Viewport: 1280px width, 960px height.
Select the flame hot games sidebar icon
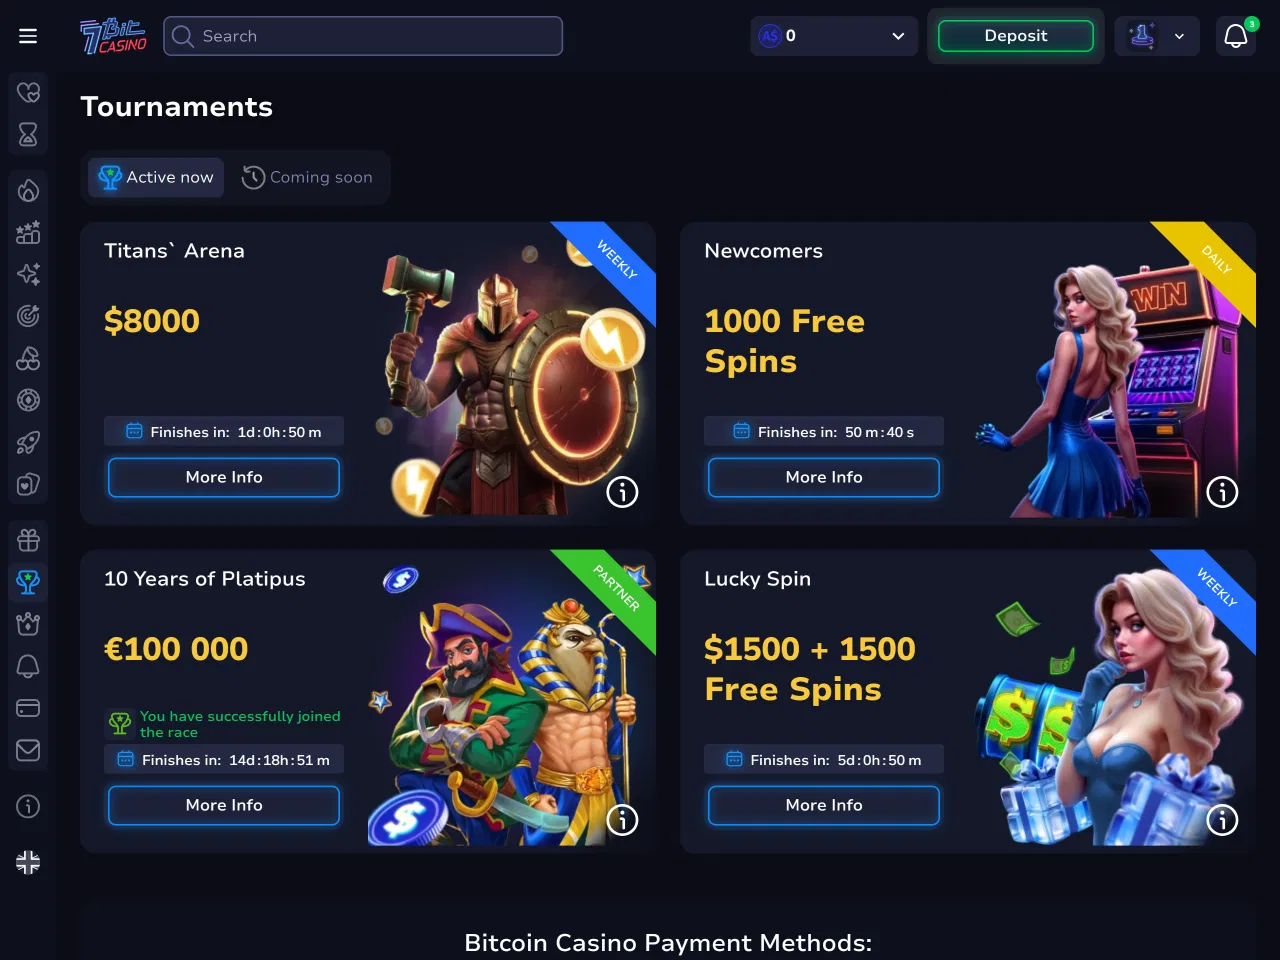(x=28, y=190)
